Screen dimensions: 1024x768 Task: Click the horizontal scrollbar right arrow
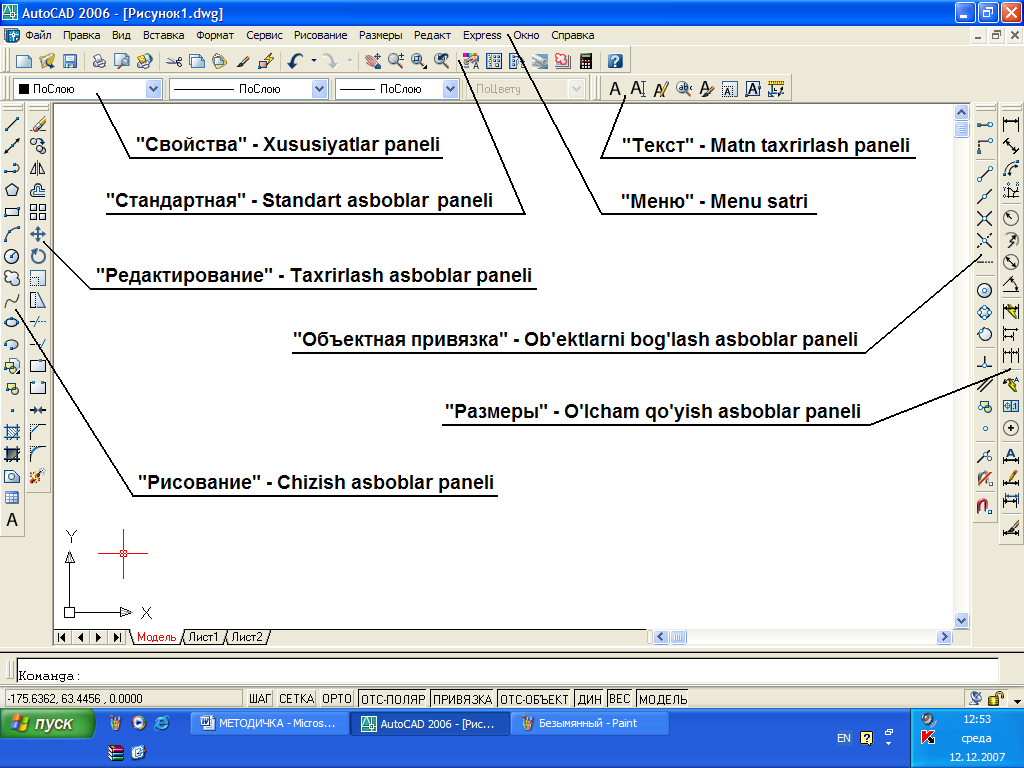(944, 637)
